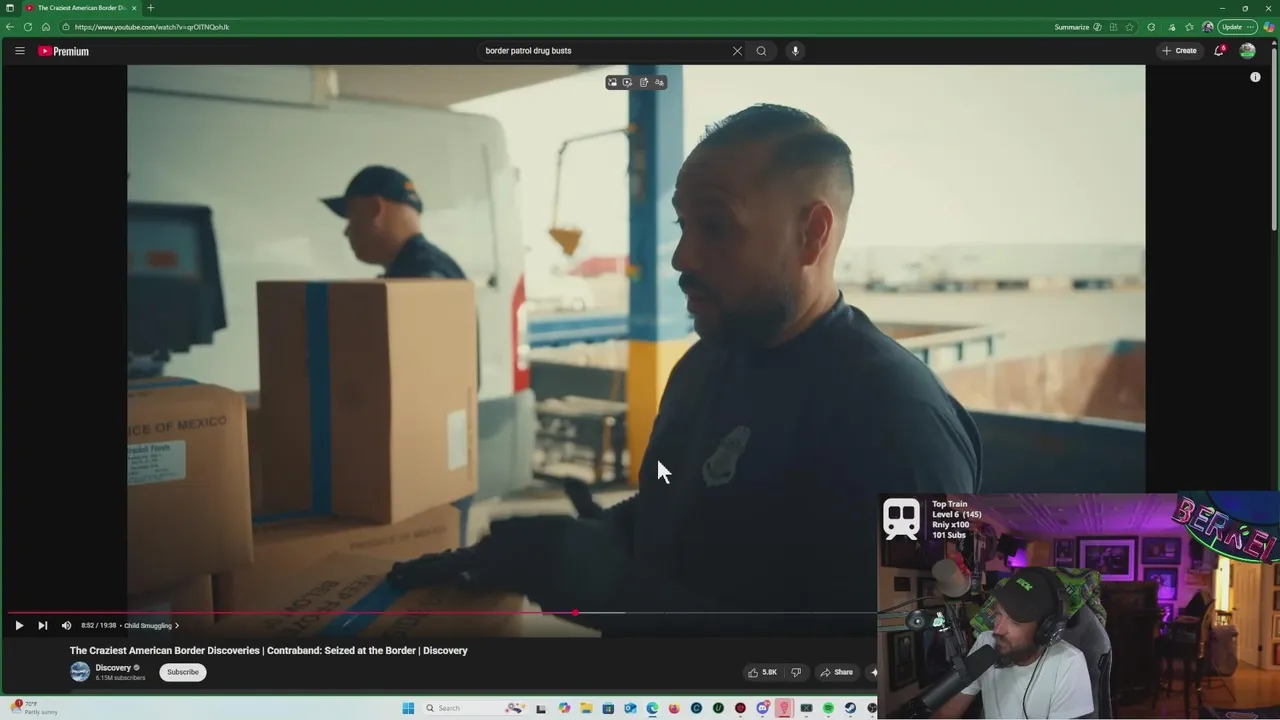Share this video
Viewport: 1280px width, 720px height.
click(837, 672)
